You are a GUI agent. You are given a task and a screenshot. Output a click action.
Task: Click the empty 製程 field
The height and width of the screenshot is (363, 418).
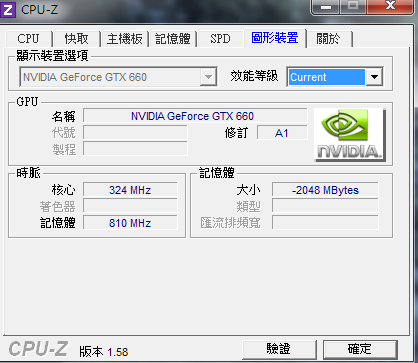(135, 149)
